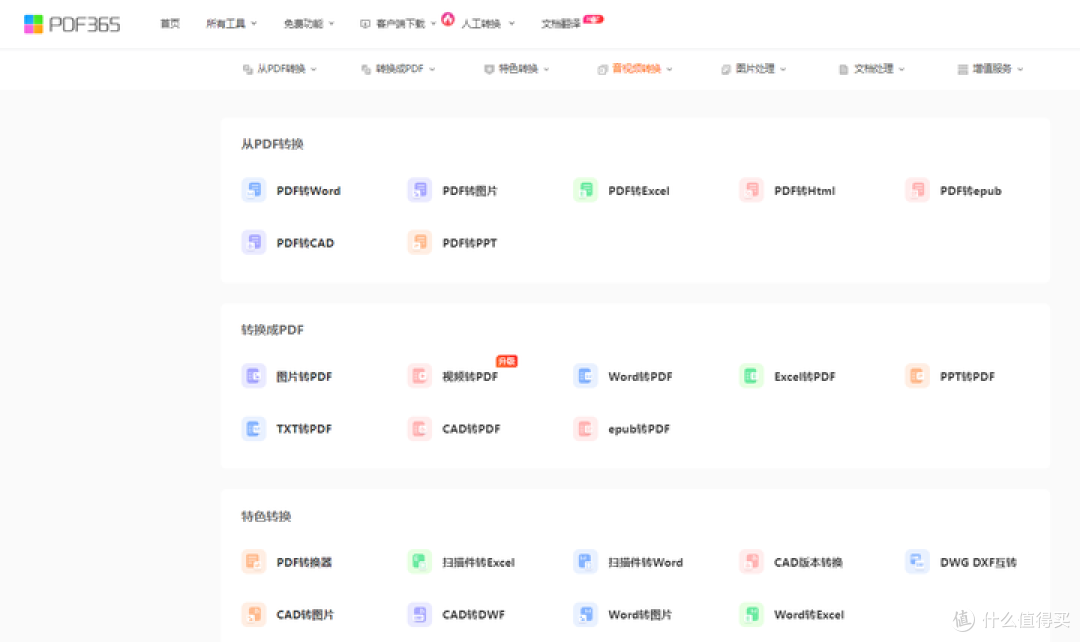Viewport: 1080px width, 642px height.
Task: Click the 转换成PDF section heading
Action: 272,330
